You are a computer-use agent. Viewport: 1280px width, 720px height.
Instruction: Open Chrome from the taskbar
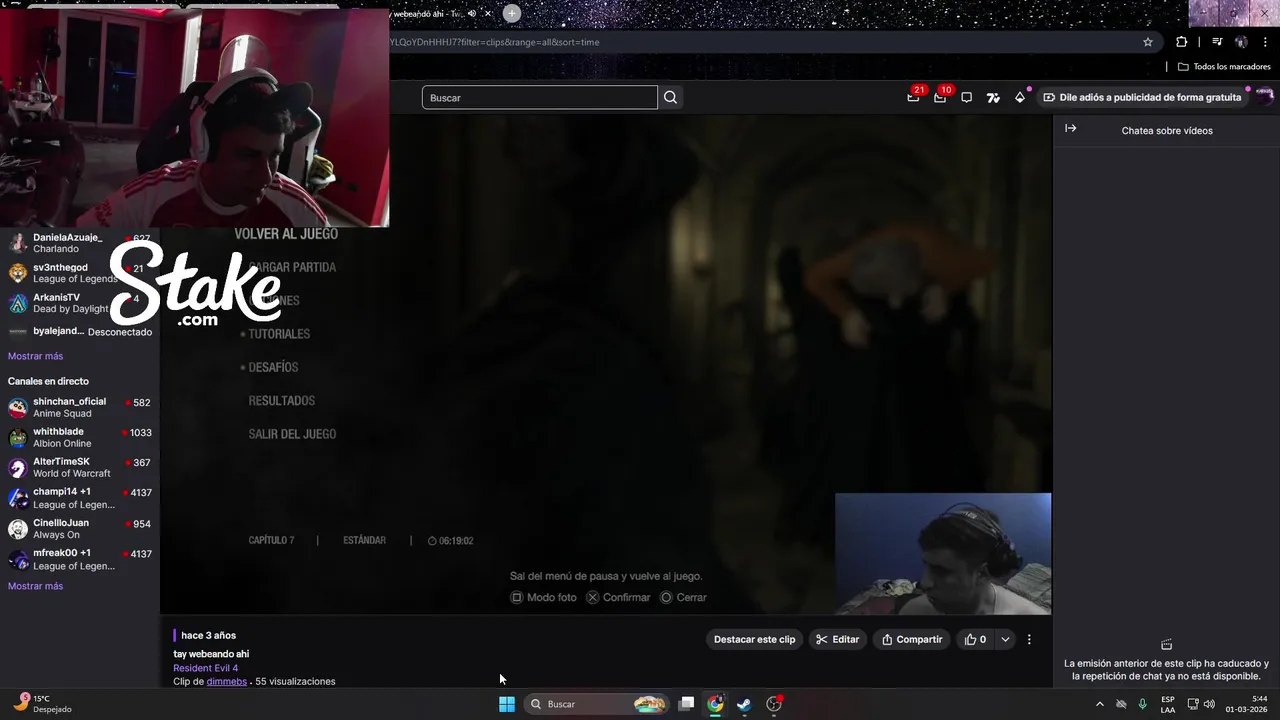[x=715, y=704]
